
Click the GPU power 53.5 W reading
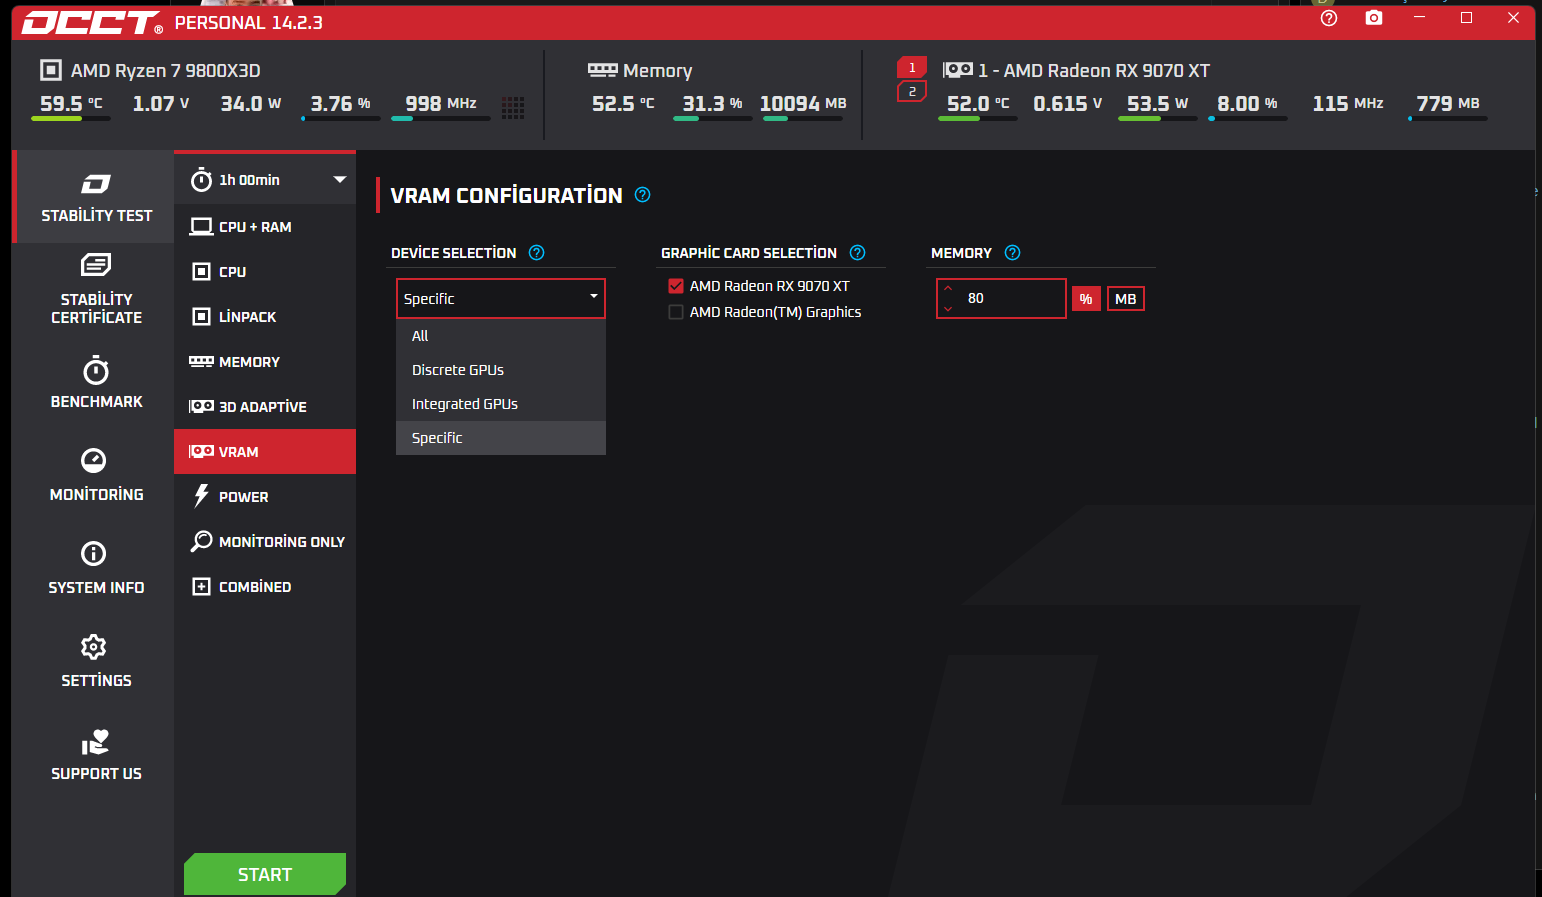coord(1158,104)
